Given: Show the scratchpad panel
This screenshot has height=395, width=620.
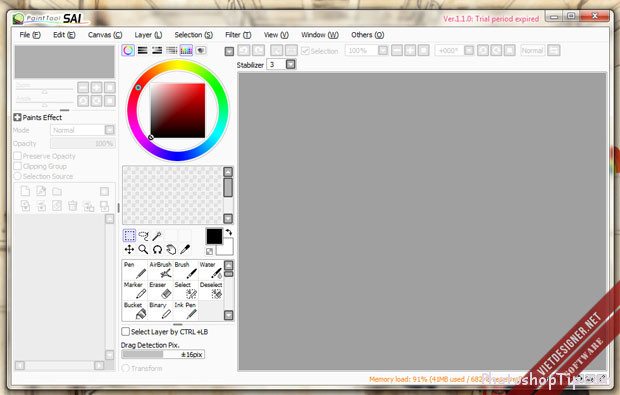Looking at the screenshot, I should [x=200, y=50].
